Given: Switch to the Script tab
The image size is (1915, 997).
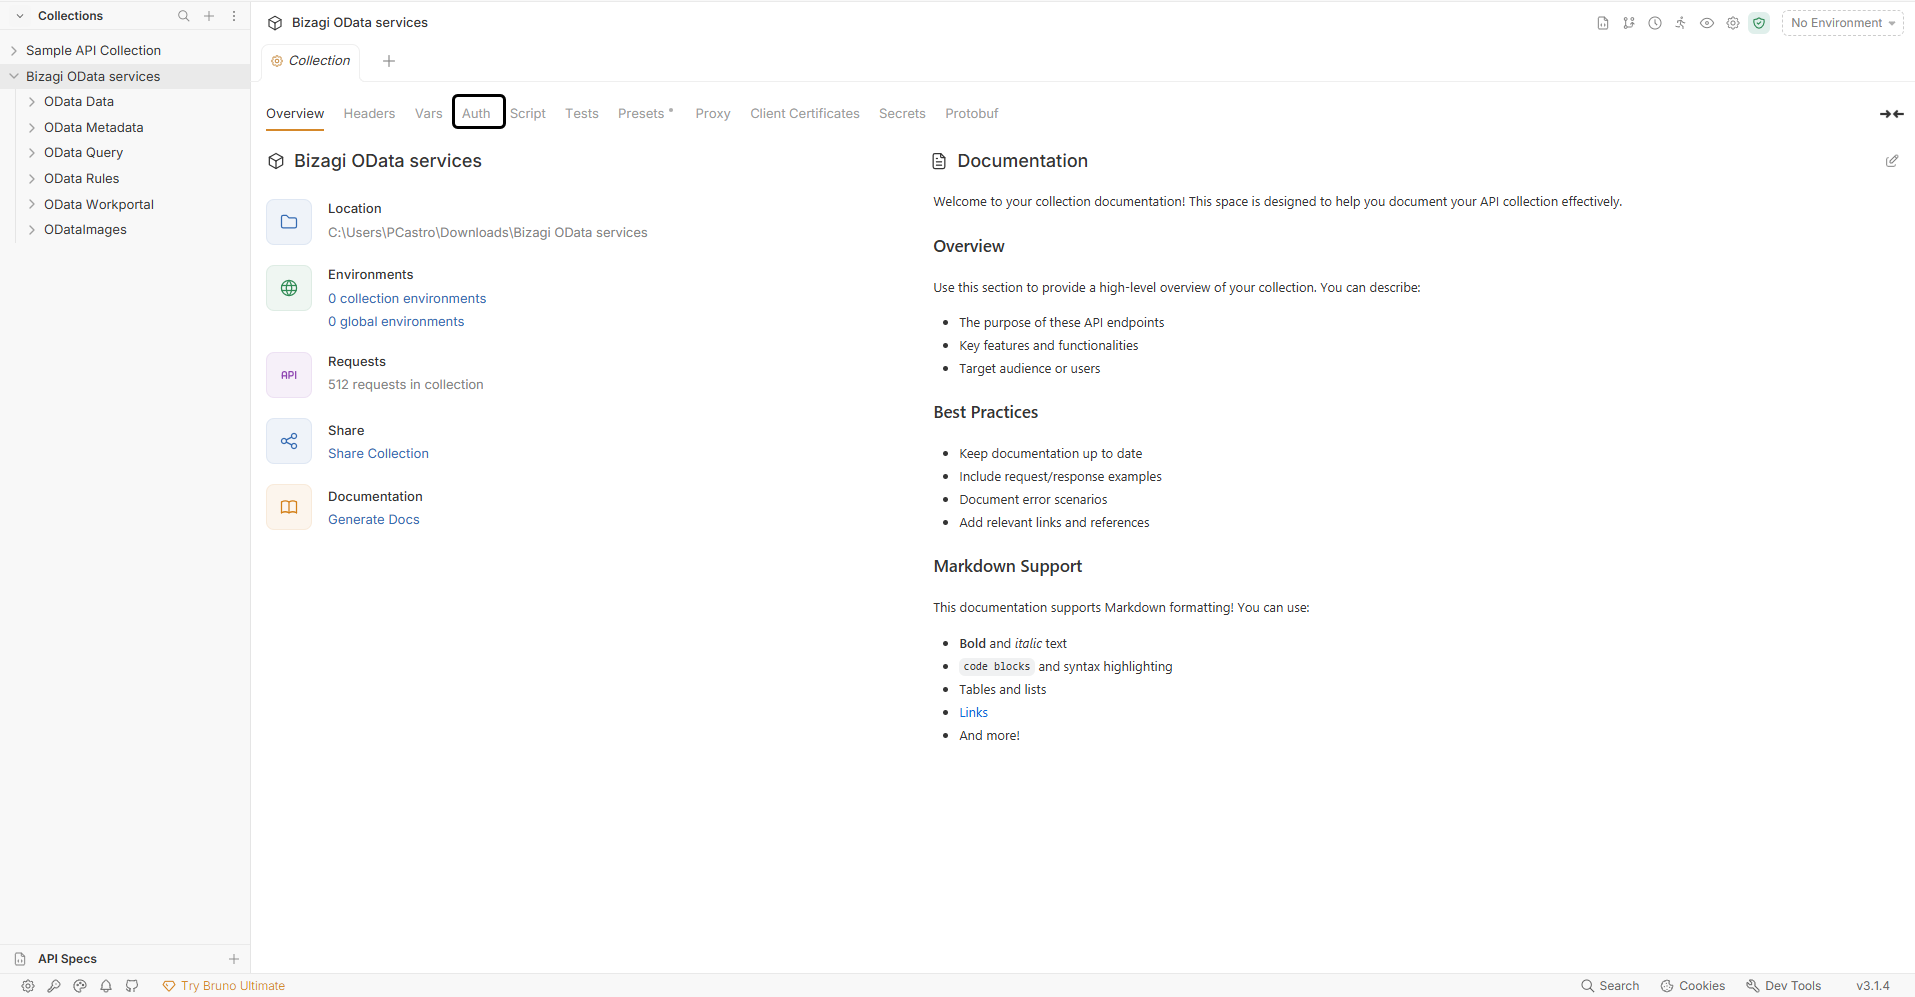Looking at the screenshot, I should point(528,114).
